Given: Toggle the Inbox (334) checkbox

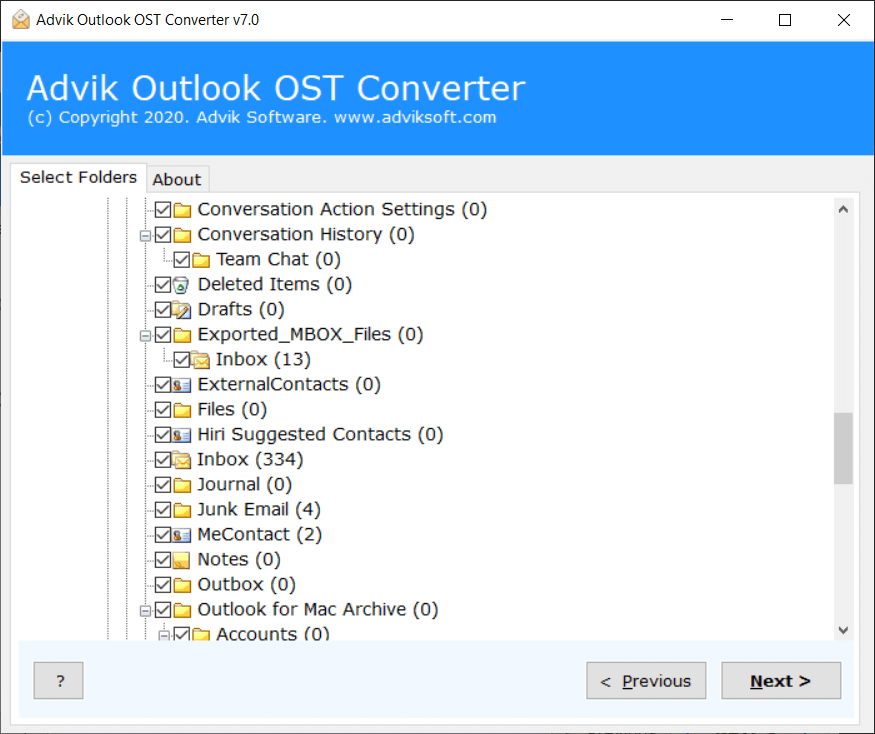Looking at the screenshot, I should point(163,460).
